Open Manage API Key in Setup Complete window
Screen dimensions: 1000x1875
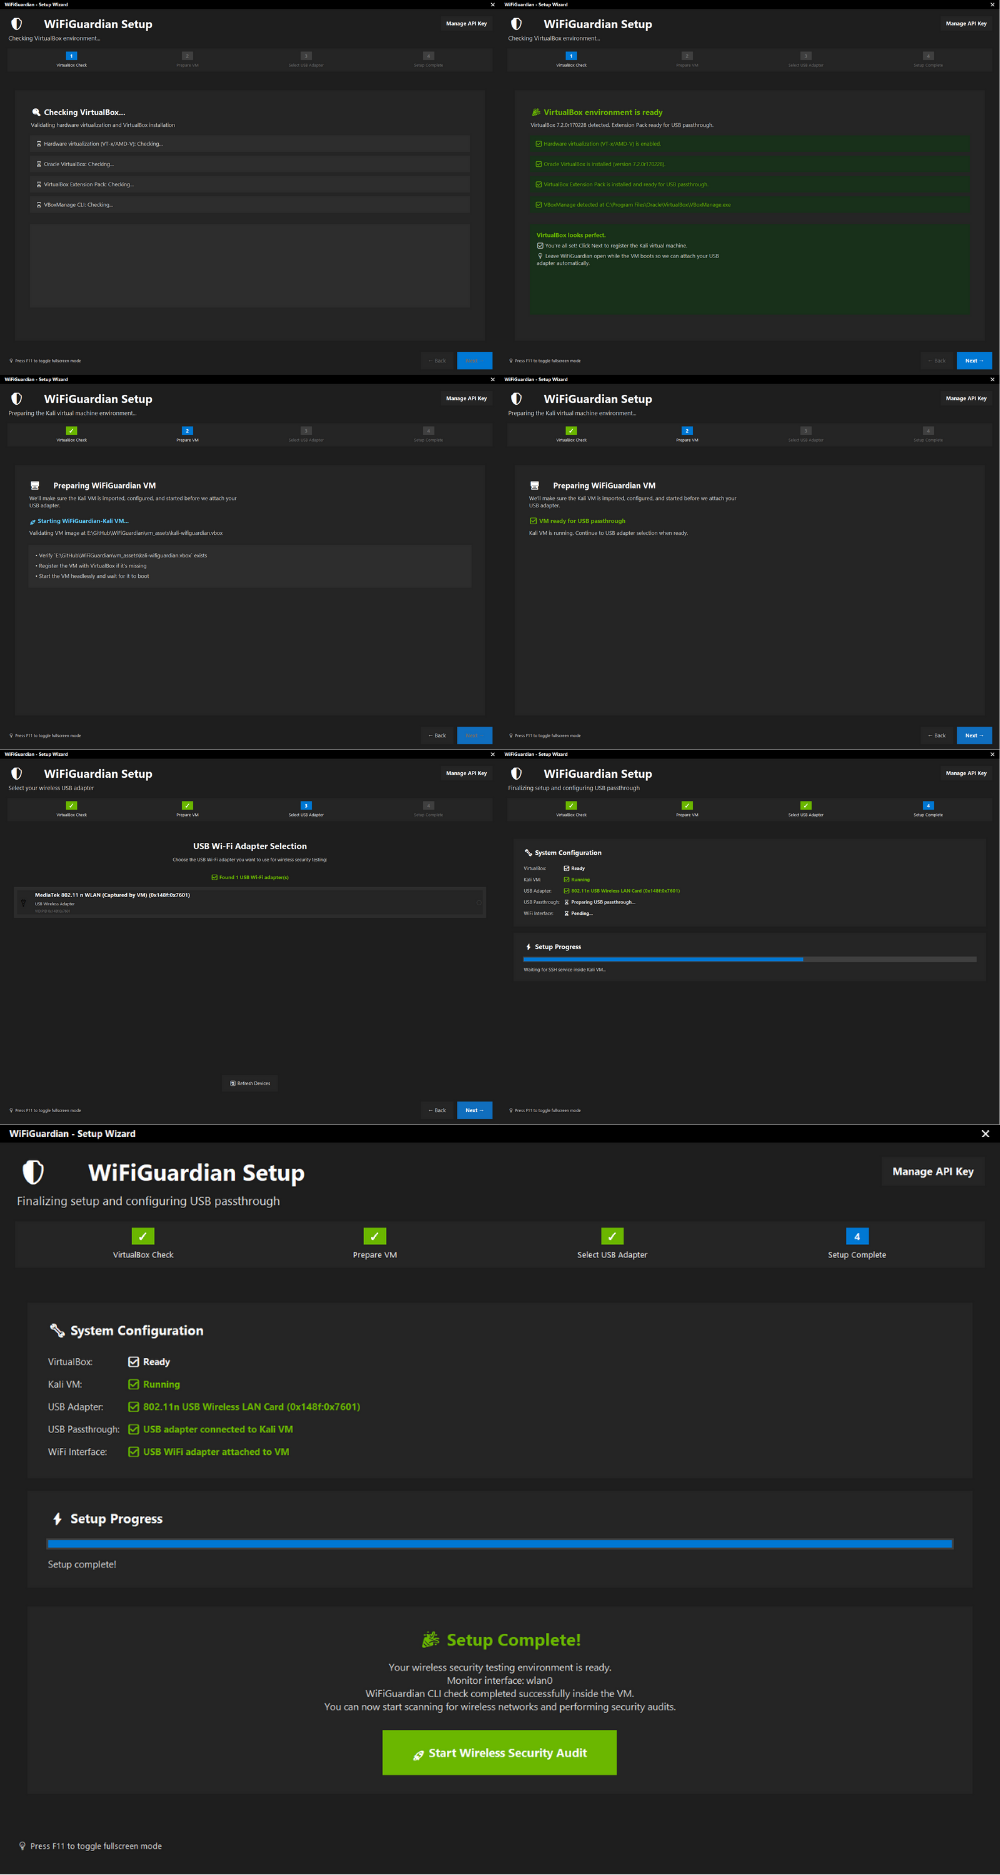tap(933, 1171)
